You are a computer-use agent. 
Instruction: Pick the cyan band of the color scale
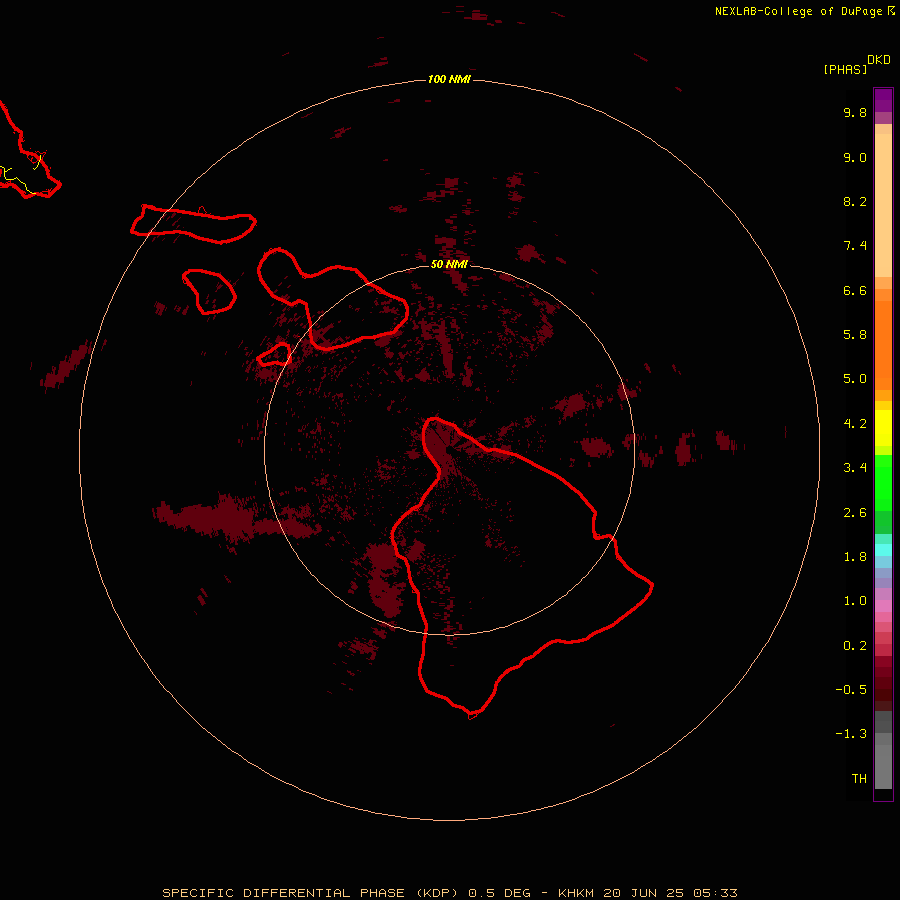coord(883,550)
